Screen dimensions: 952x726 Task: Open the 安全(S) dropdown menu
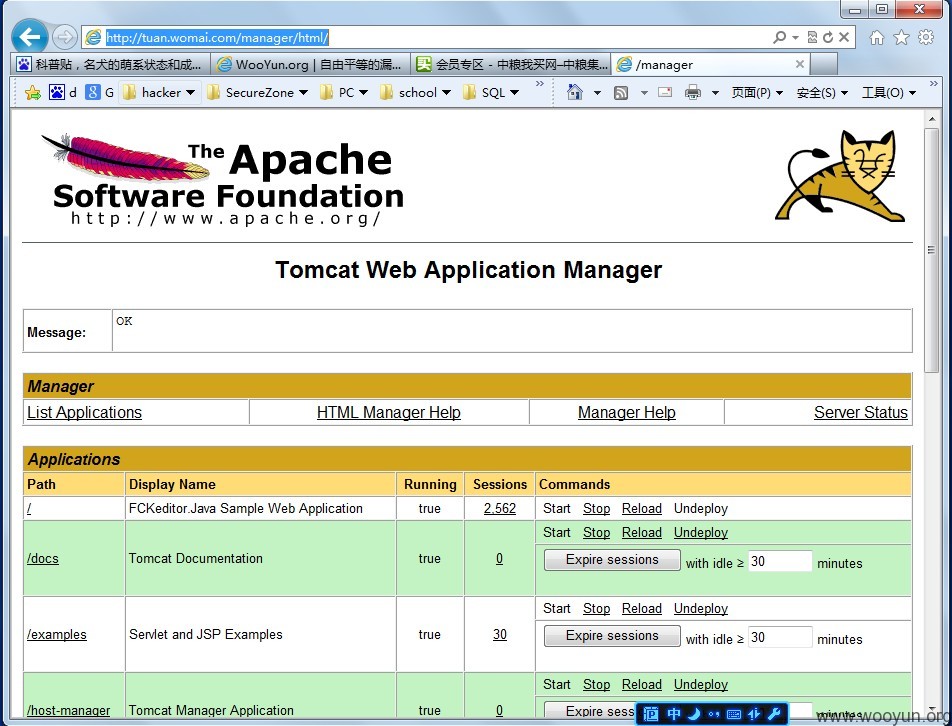pos(821,93)
